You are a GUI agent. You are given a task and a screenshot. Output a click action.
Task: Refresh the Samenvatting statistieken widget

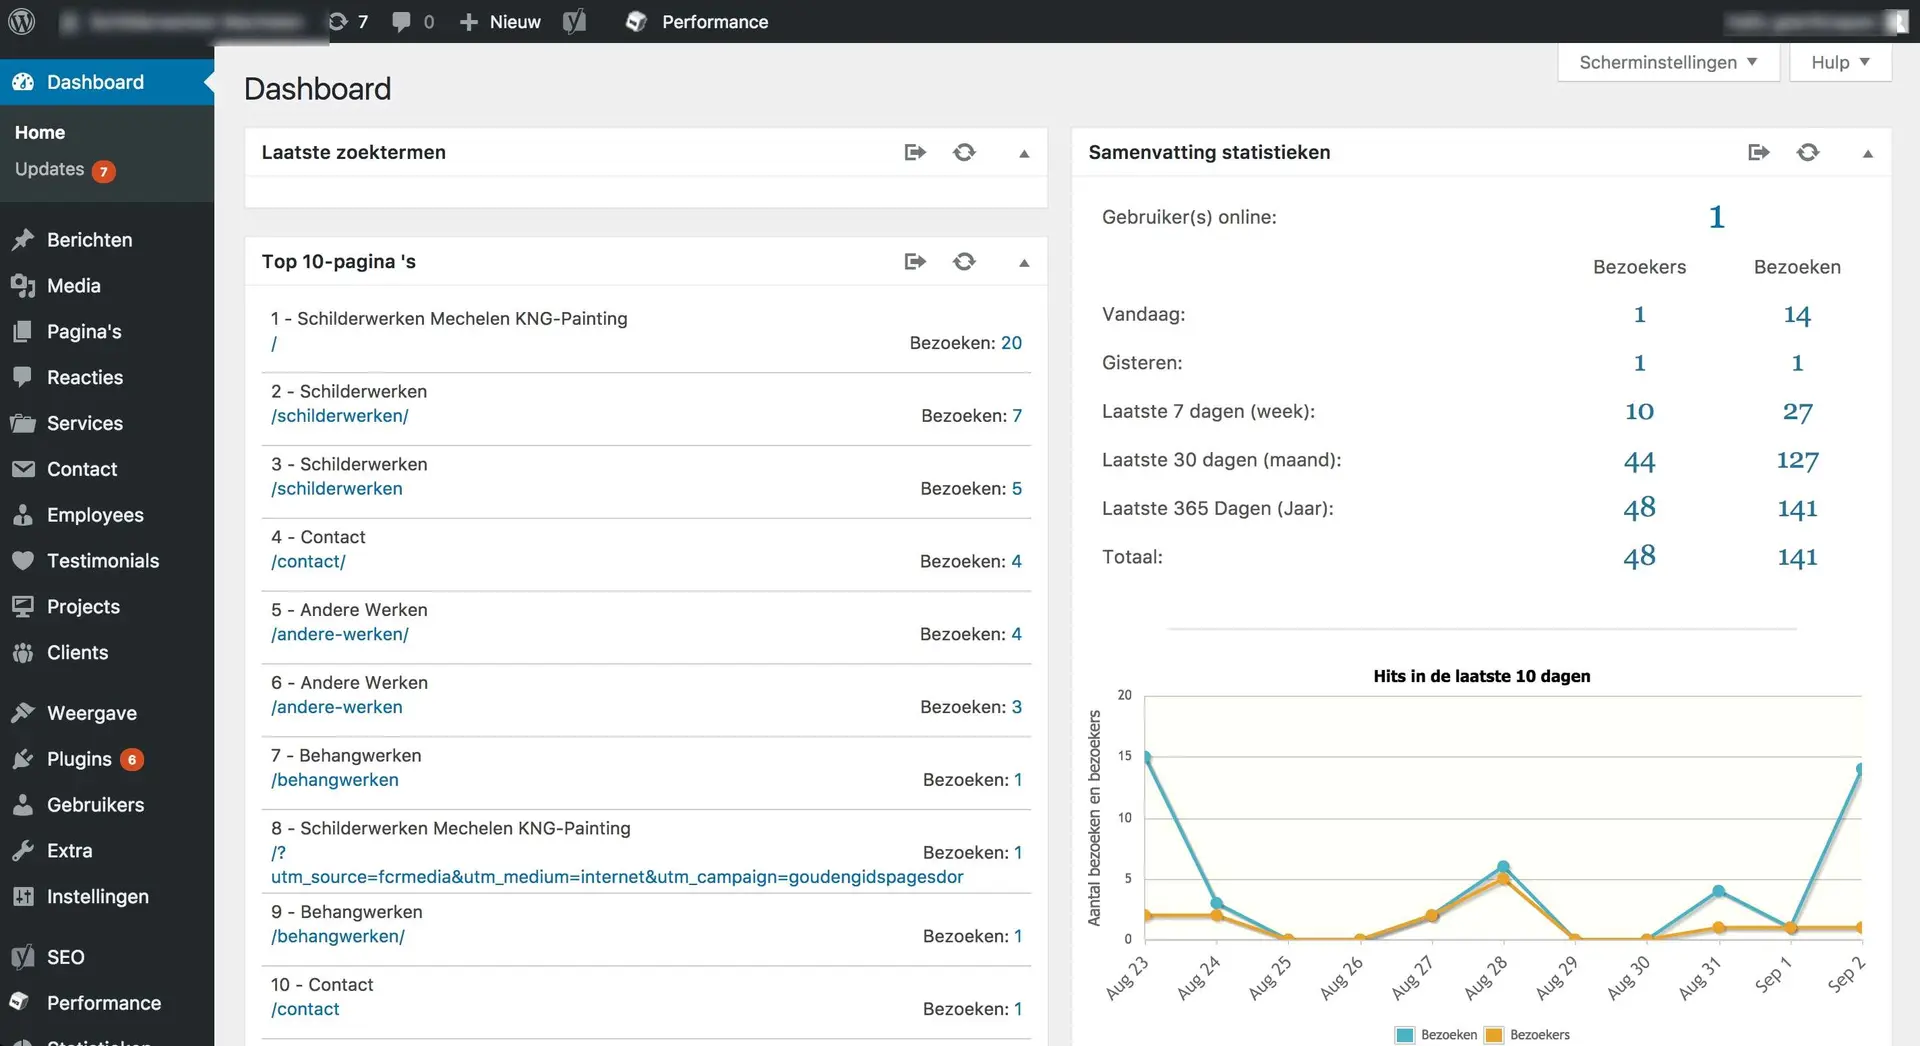(x=1808, y=152)
